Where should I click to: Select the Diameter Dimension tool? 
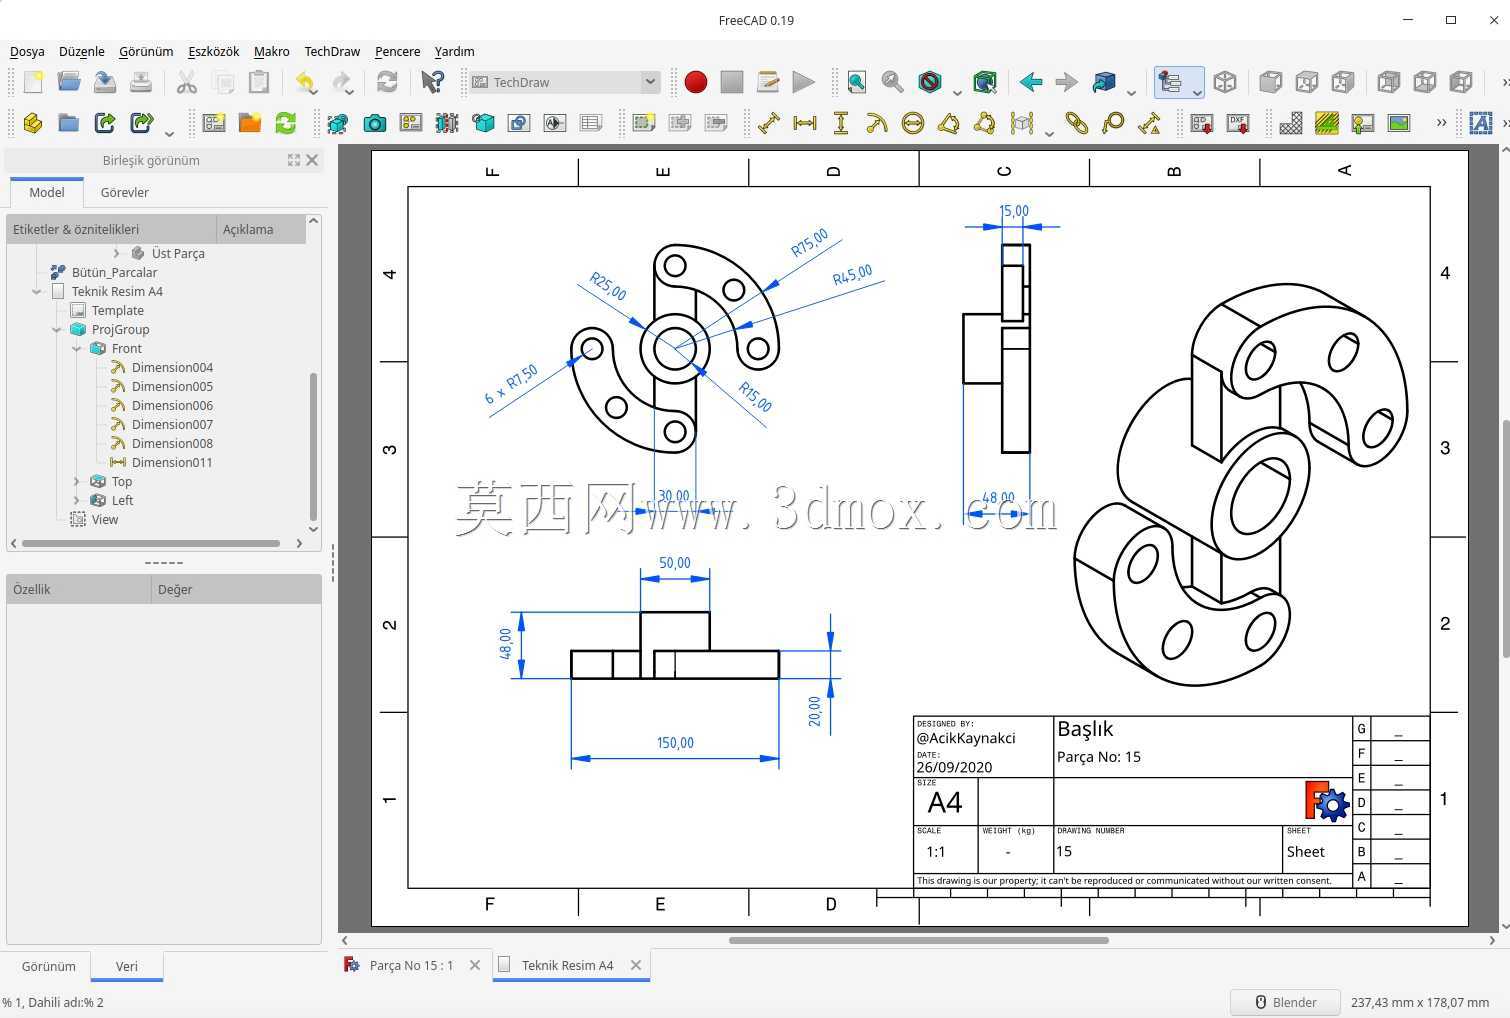913,123
